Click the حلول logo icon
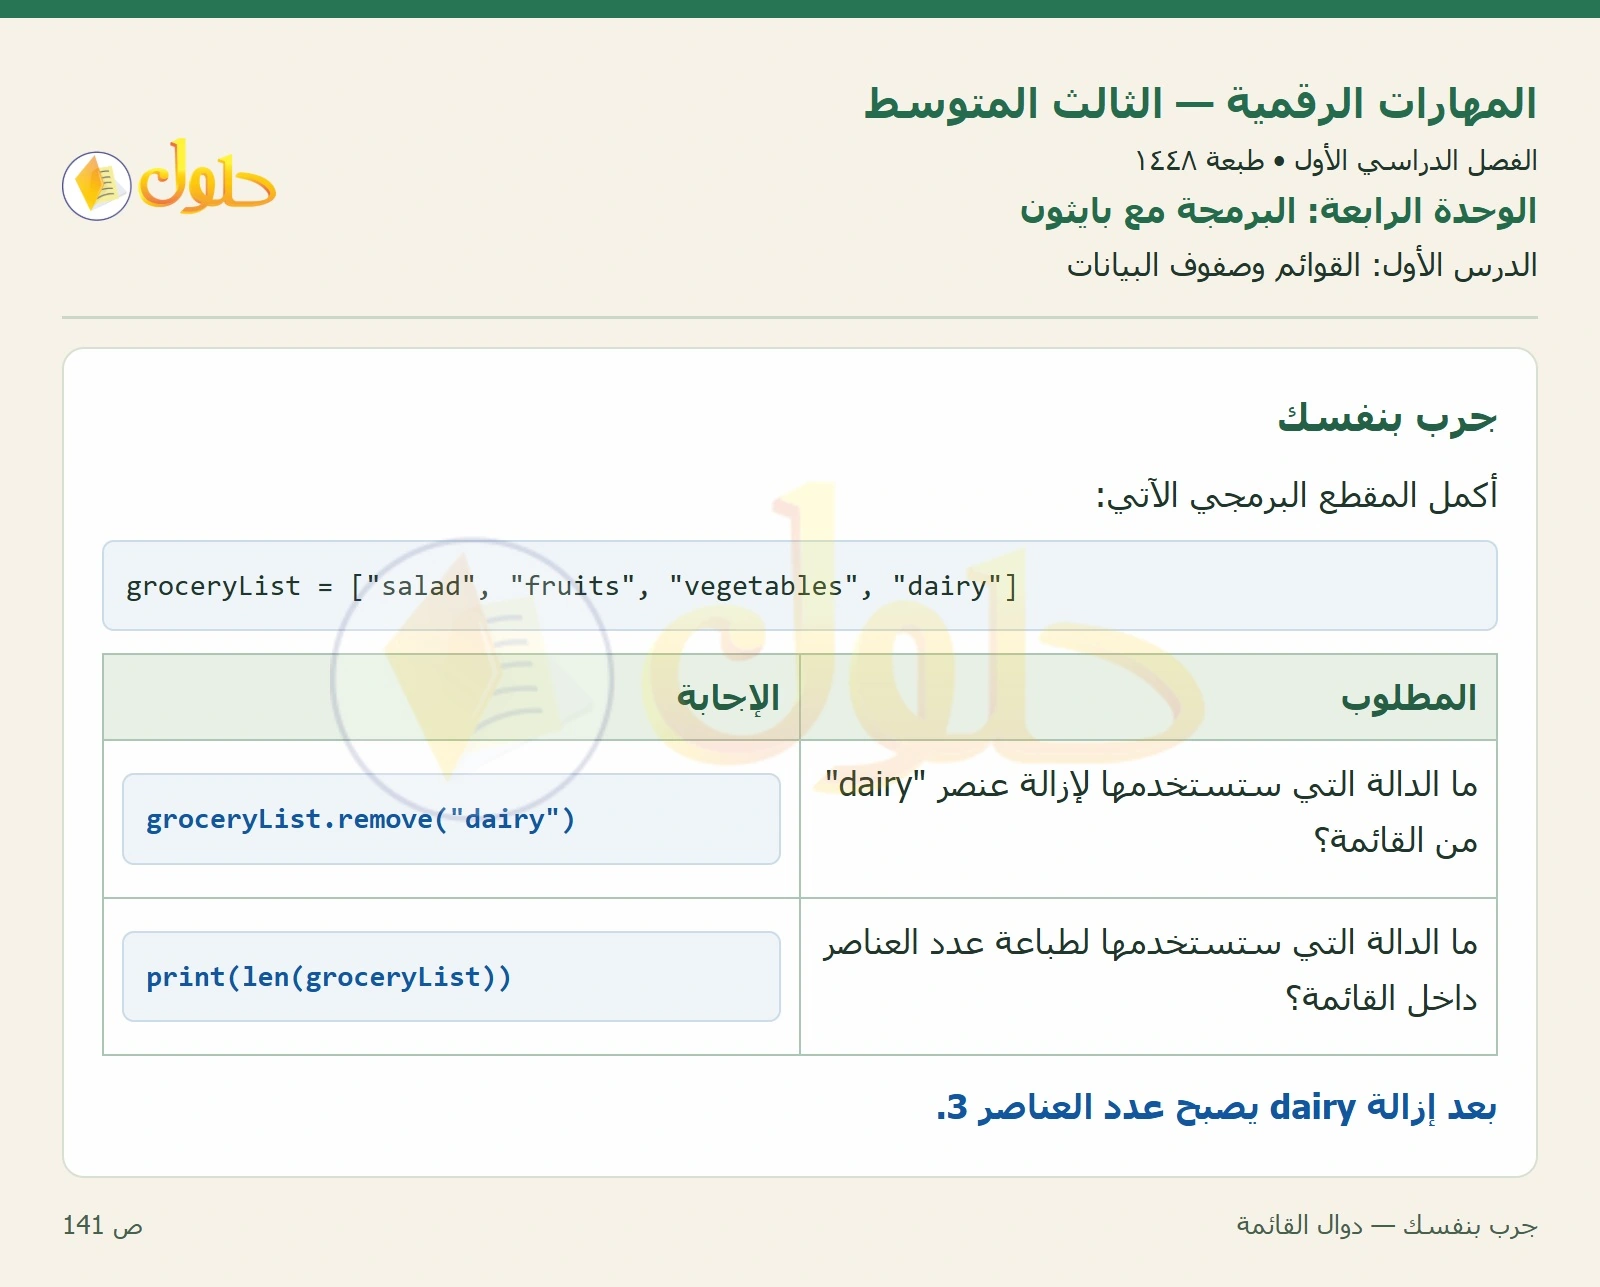 click(x=169, y=180)
